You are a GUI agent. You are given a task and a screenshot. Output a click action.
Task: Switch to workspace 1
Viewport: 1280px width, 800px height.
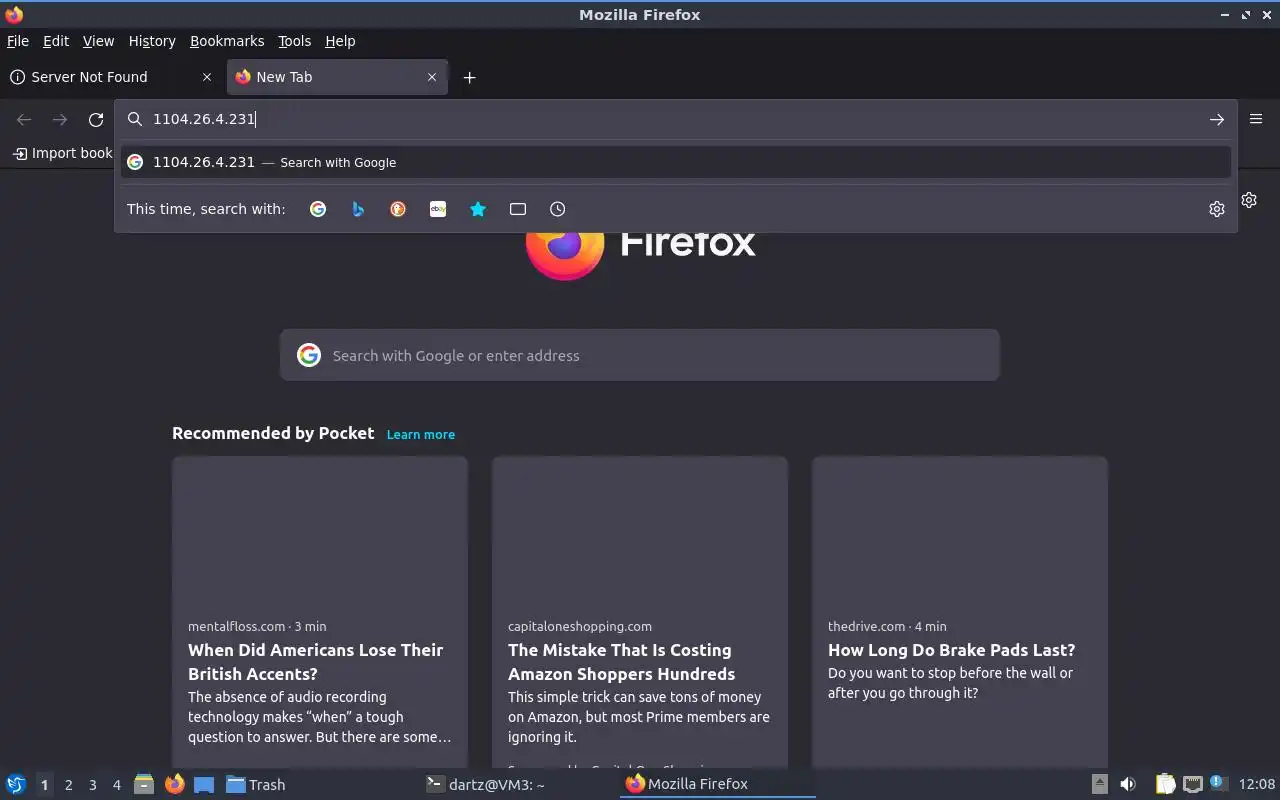coord(44,785)
